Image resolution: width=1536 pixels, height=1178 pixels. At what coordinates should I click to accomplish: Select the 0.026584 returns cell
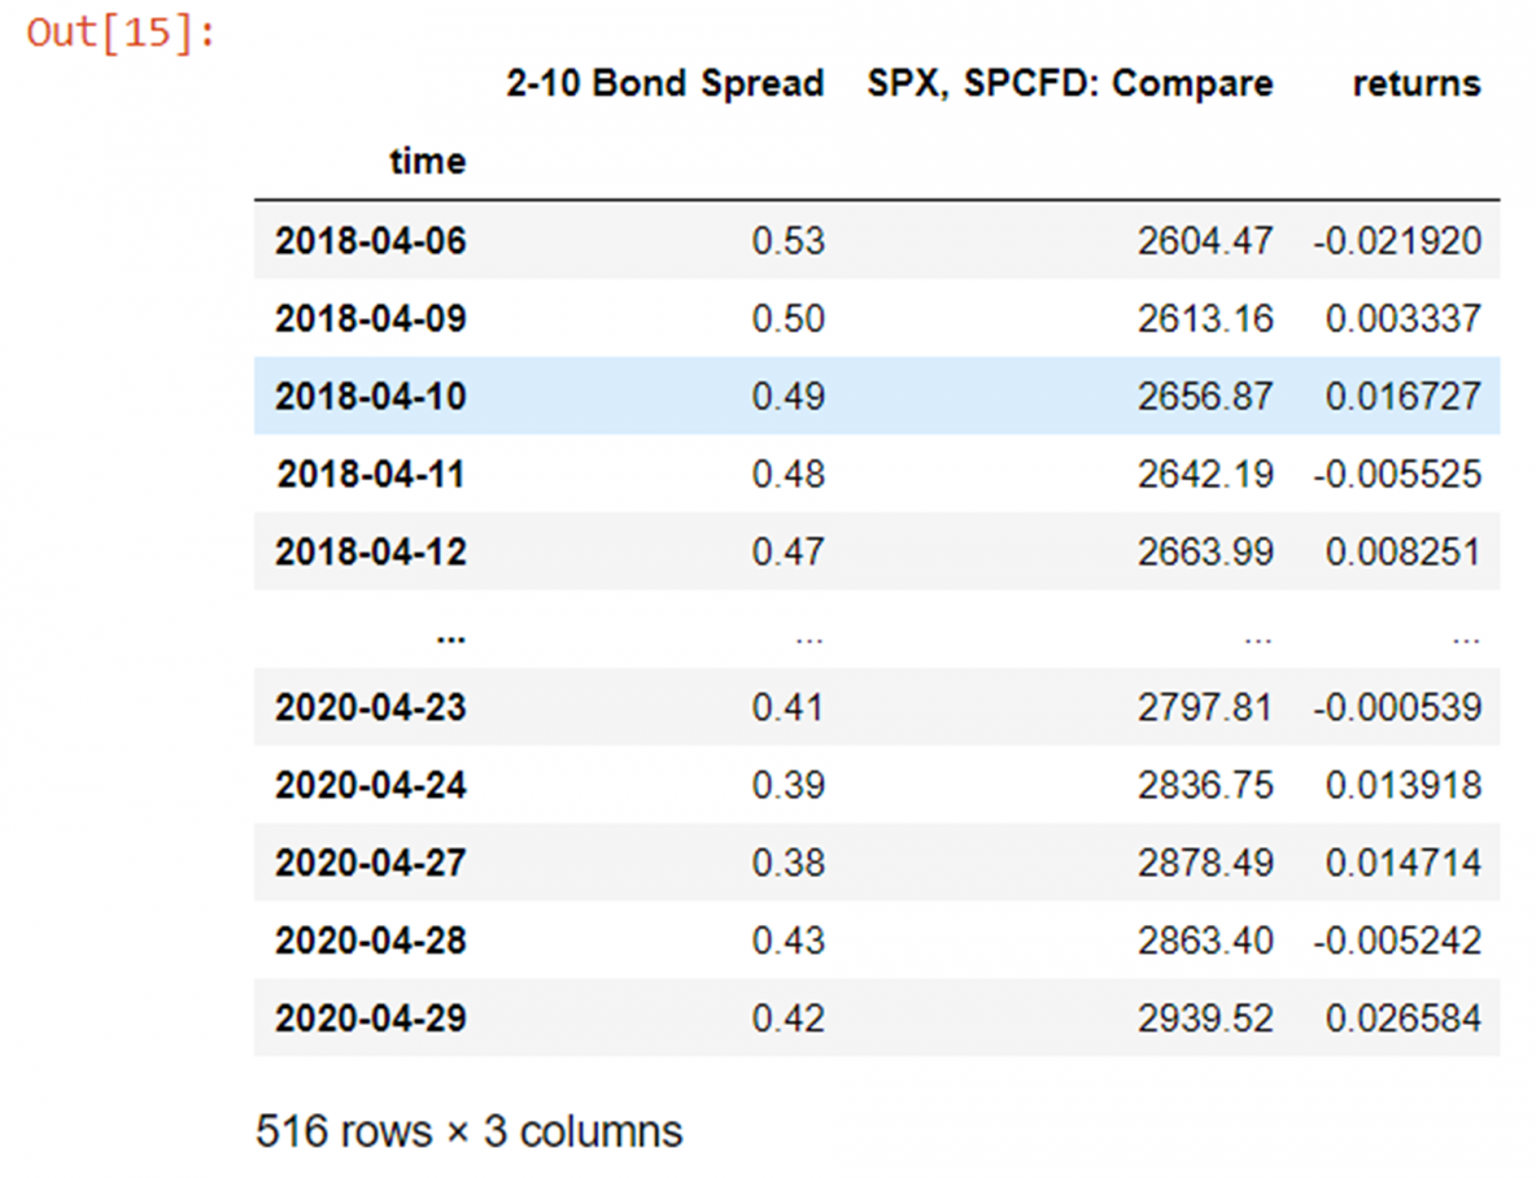point(1403,1019)
